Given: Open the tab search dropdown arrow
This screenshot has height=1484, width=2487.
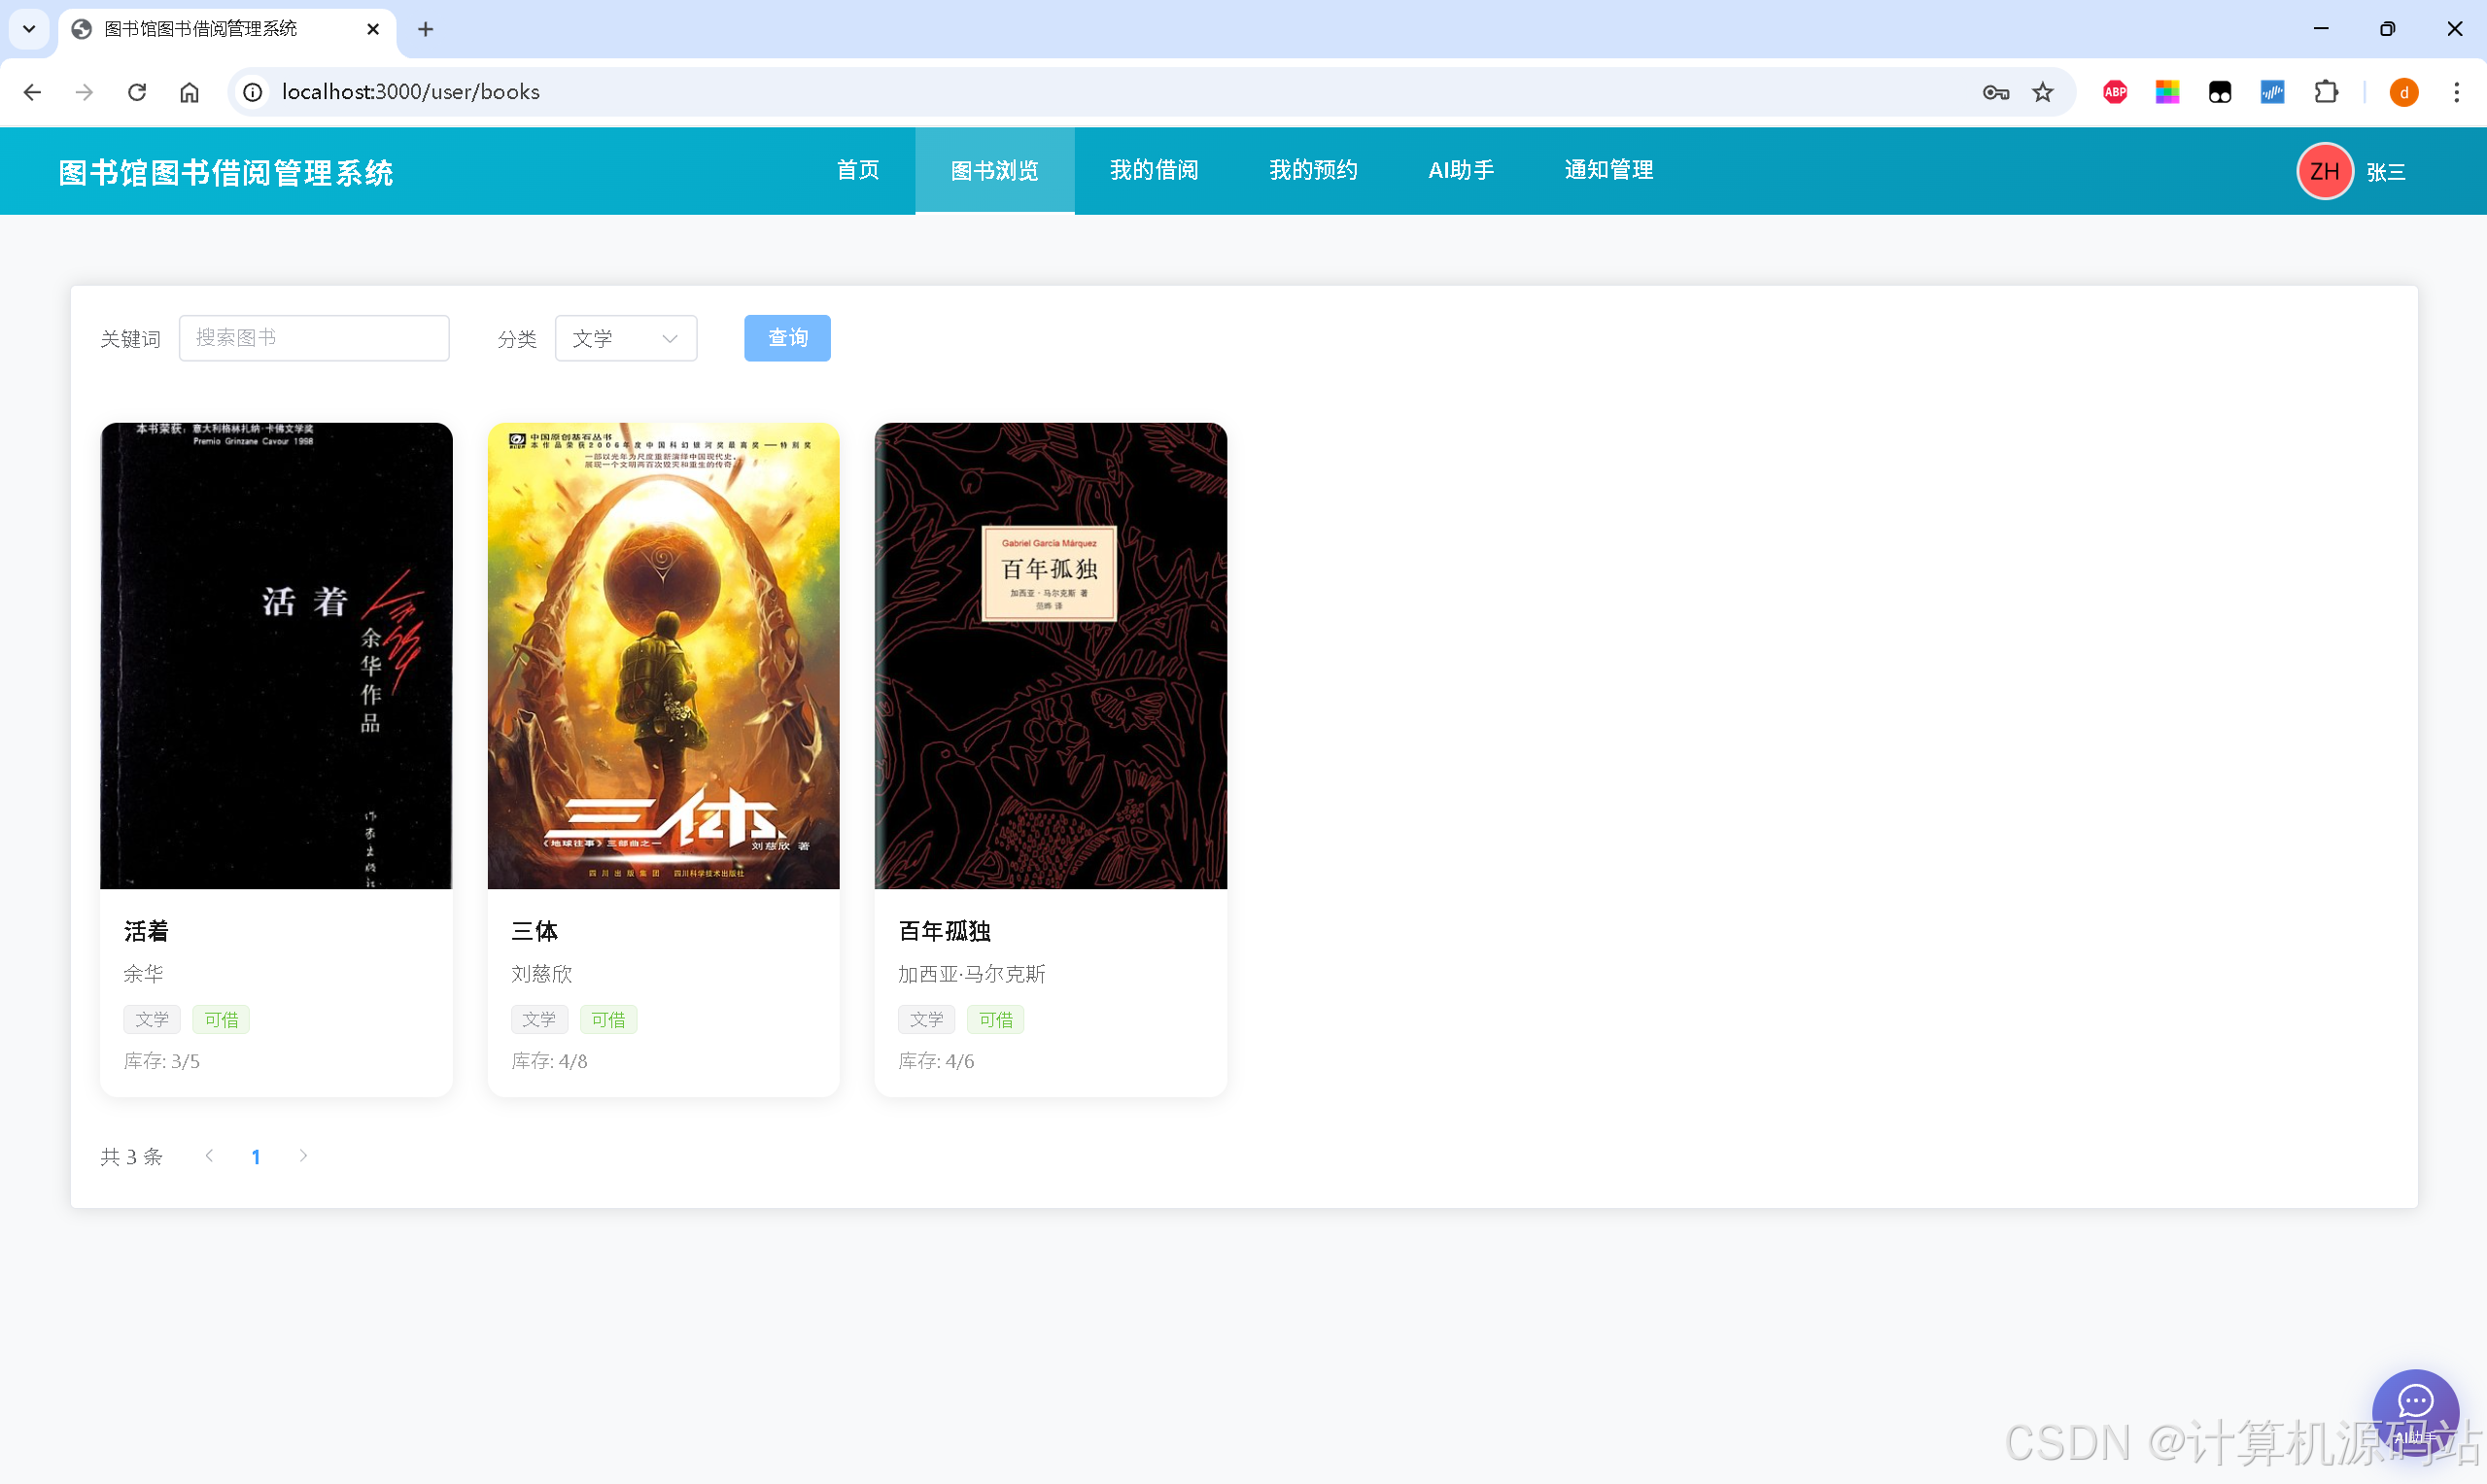Looking at the screenshot, I should coord(29,29).
